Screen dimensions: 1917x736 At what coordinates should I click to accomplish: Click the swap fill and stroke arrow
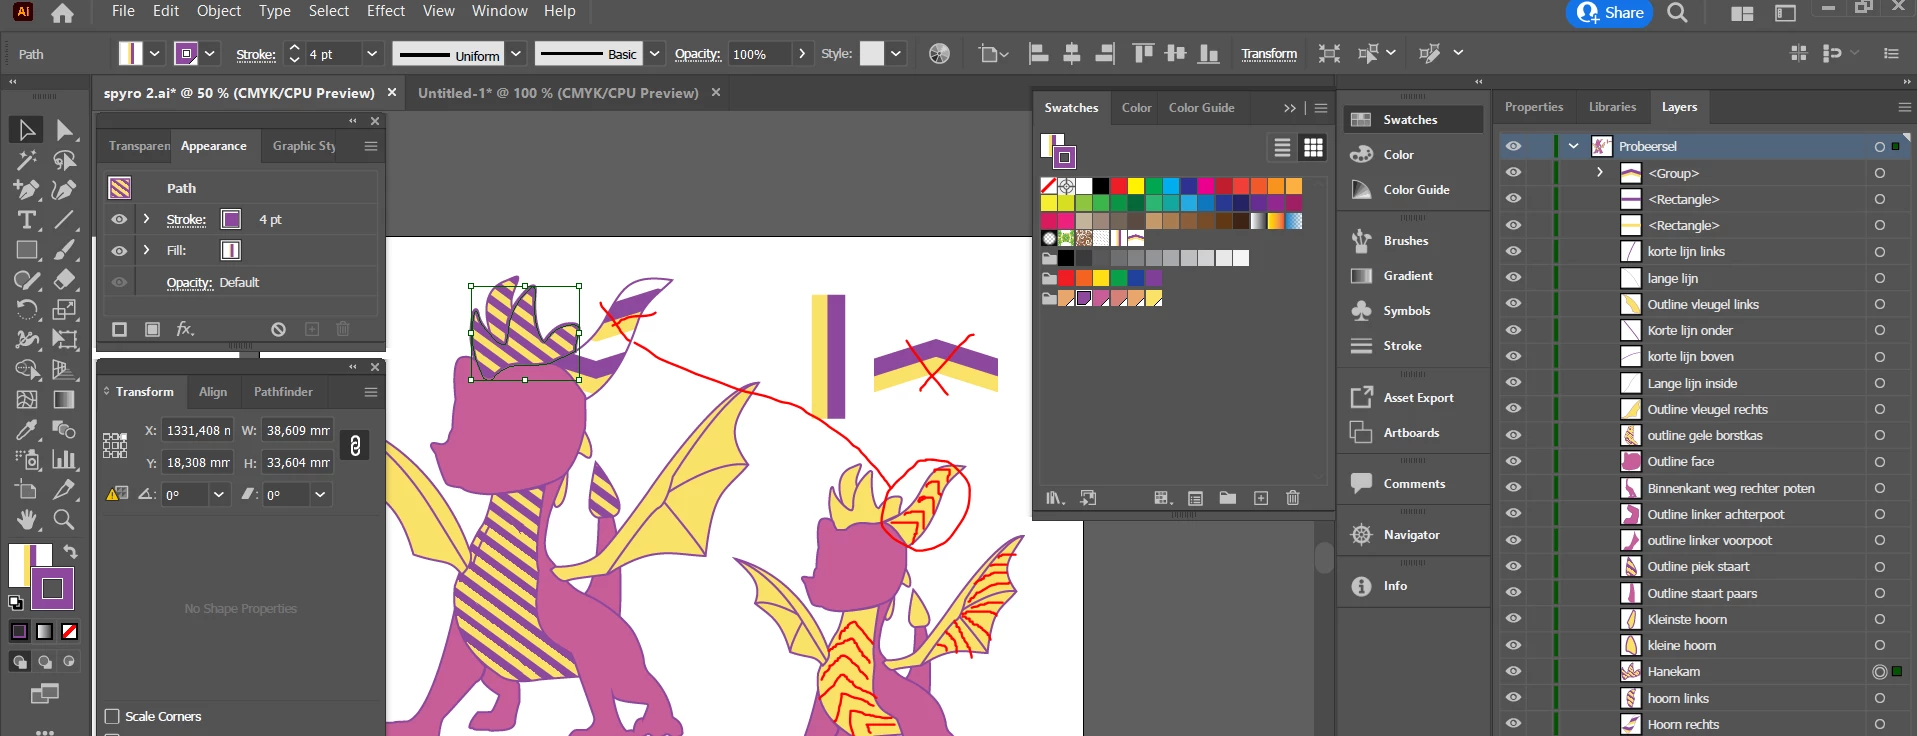pos(70,552)
